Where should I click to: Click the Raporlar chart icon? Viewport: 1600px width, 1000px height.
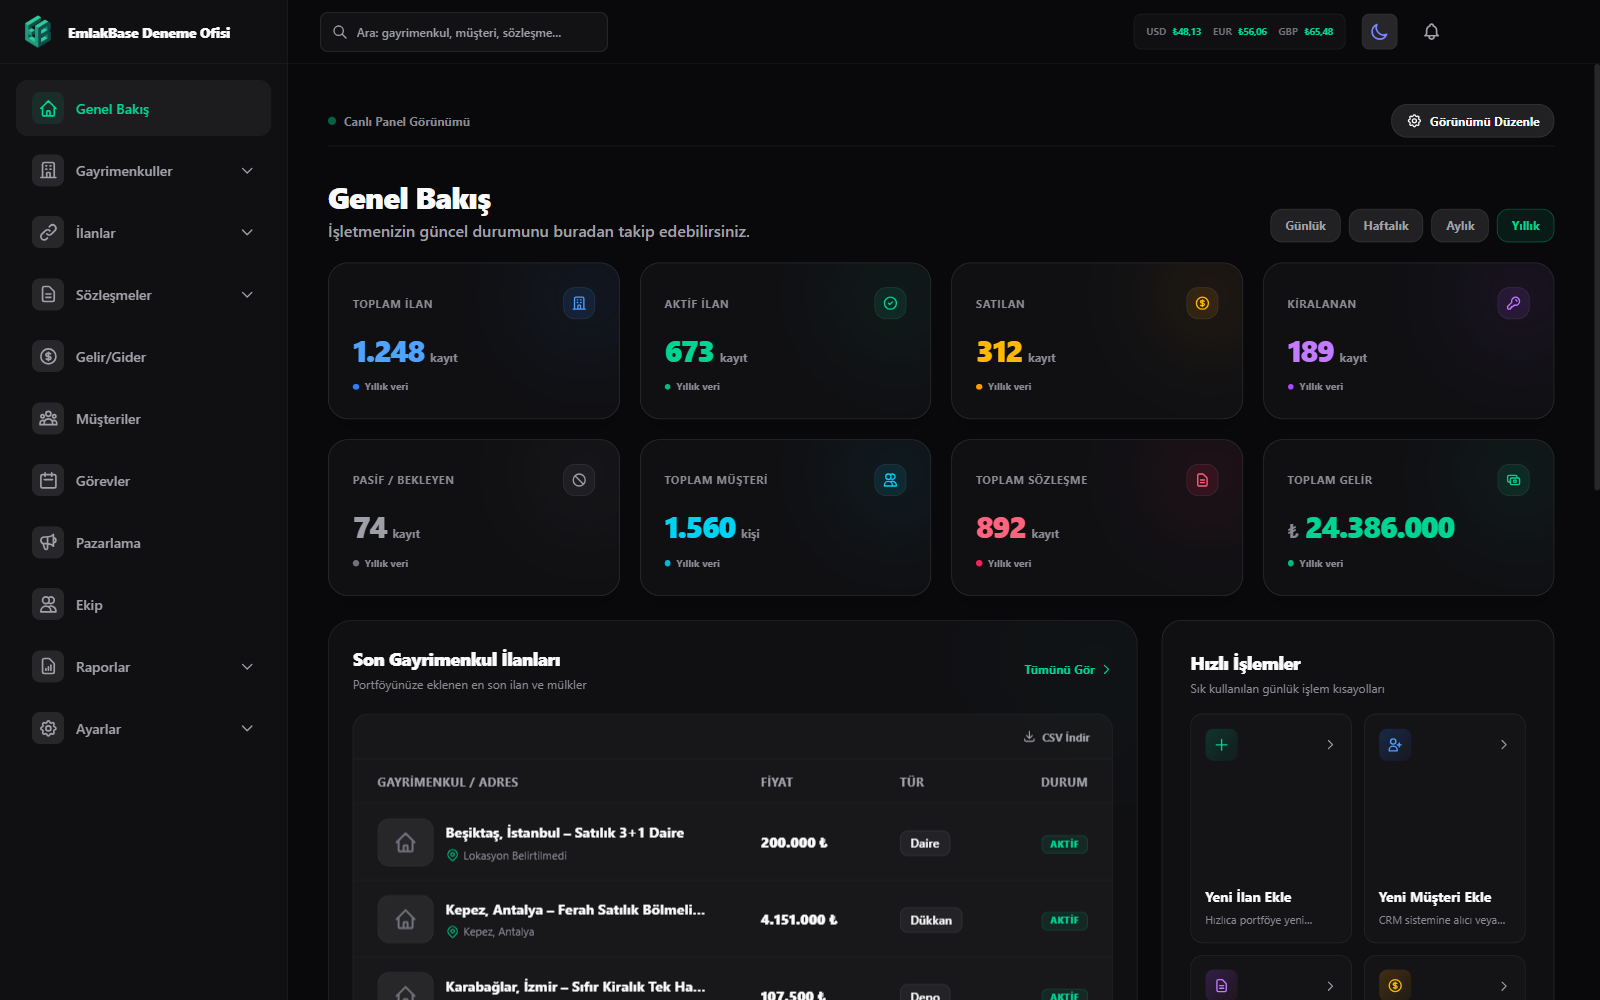(x=48, y=666)
